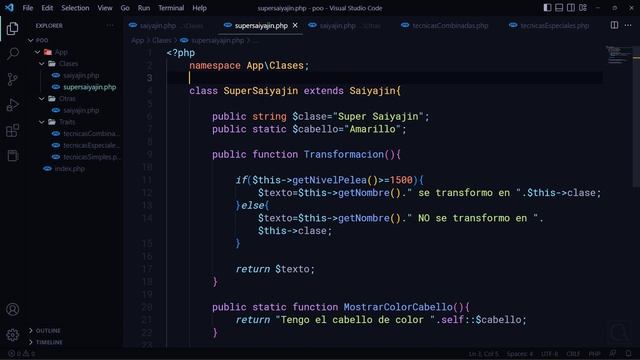The height and width of the screenshot is (360, 640).
Task: Click the MostrarColorCabello function name
Action: pyautogui.click(x=398, y=307)
